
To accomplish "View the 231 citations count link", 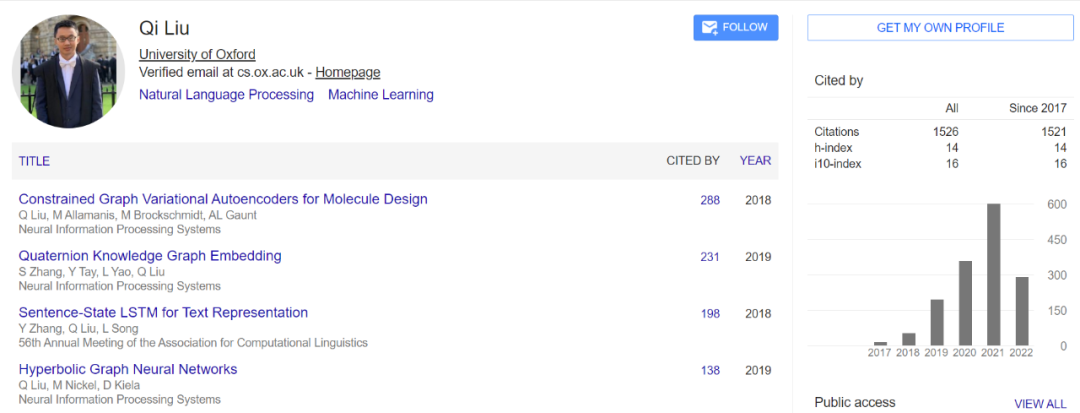I will [710, 257].
